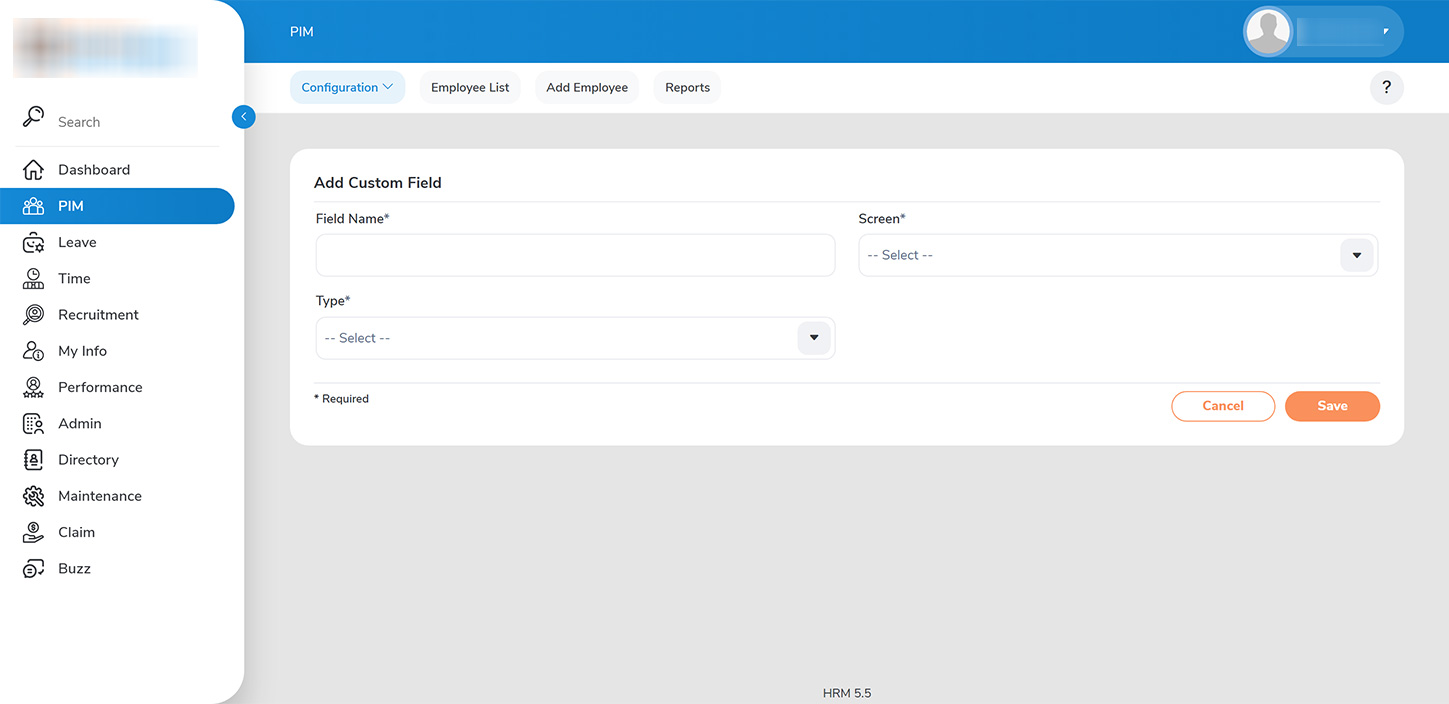
Task: Click the Leave icon in sidebar
Action: click(x=33, y=243)
